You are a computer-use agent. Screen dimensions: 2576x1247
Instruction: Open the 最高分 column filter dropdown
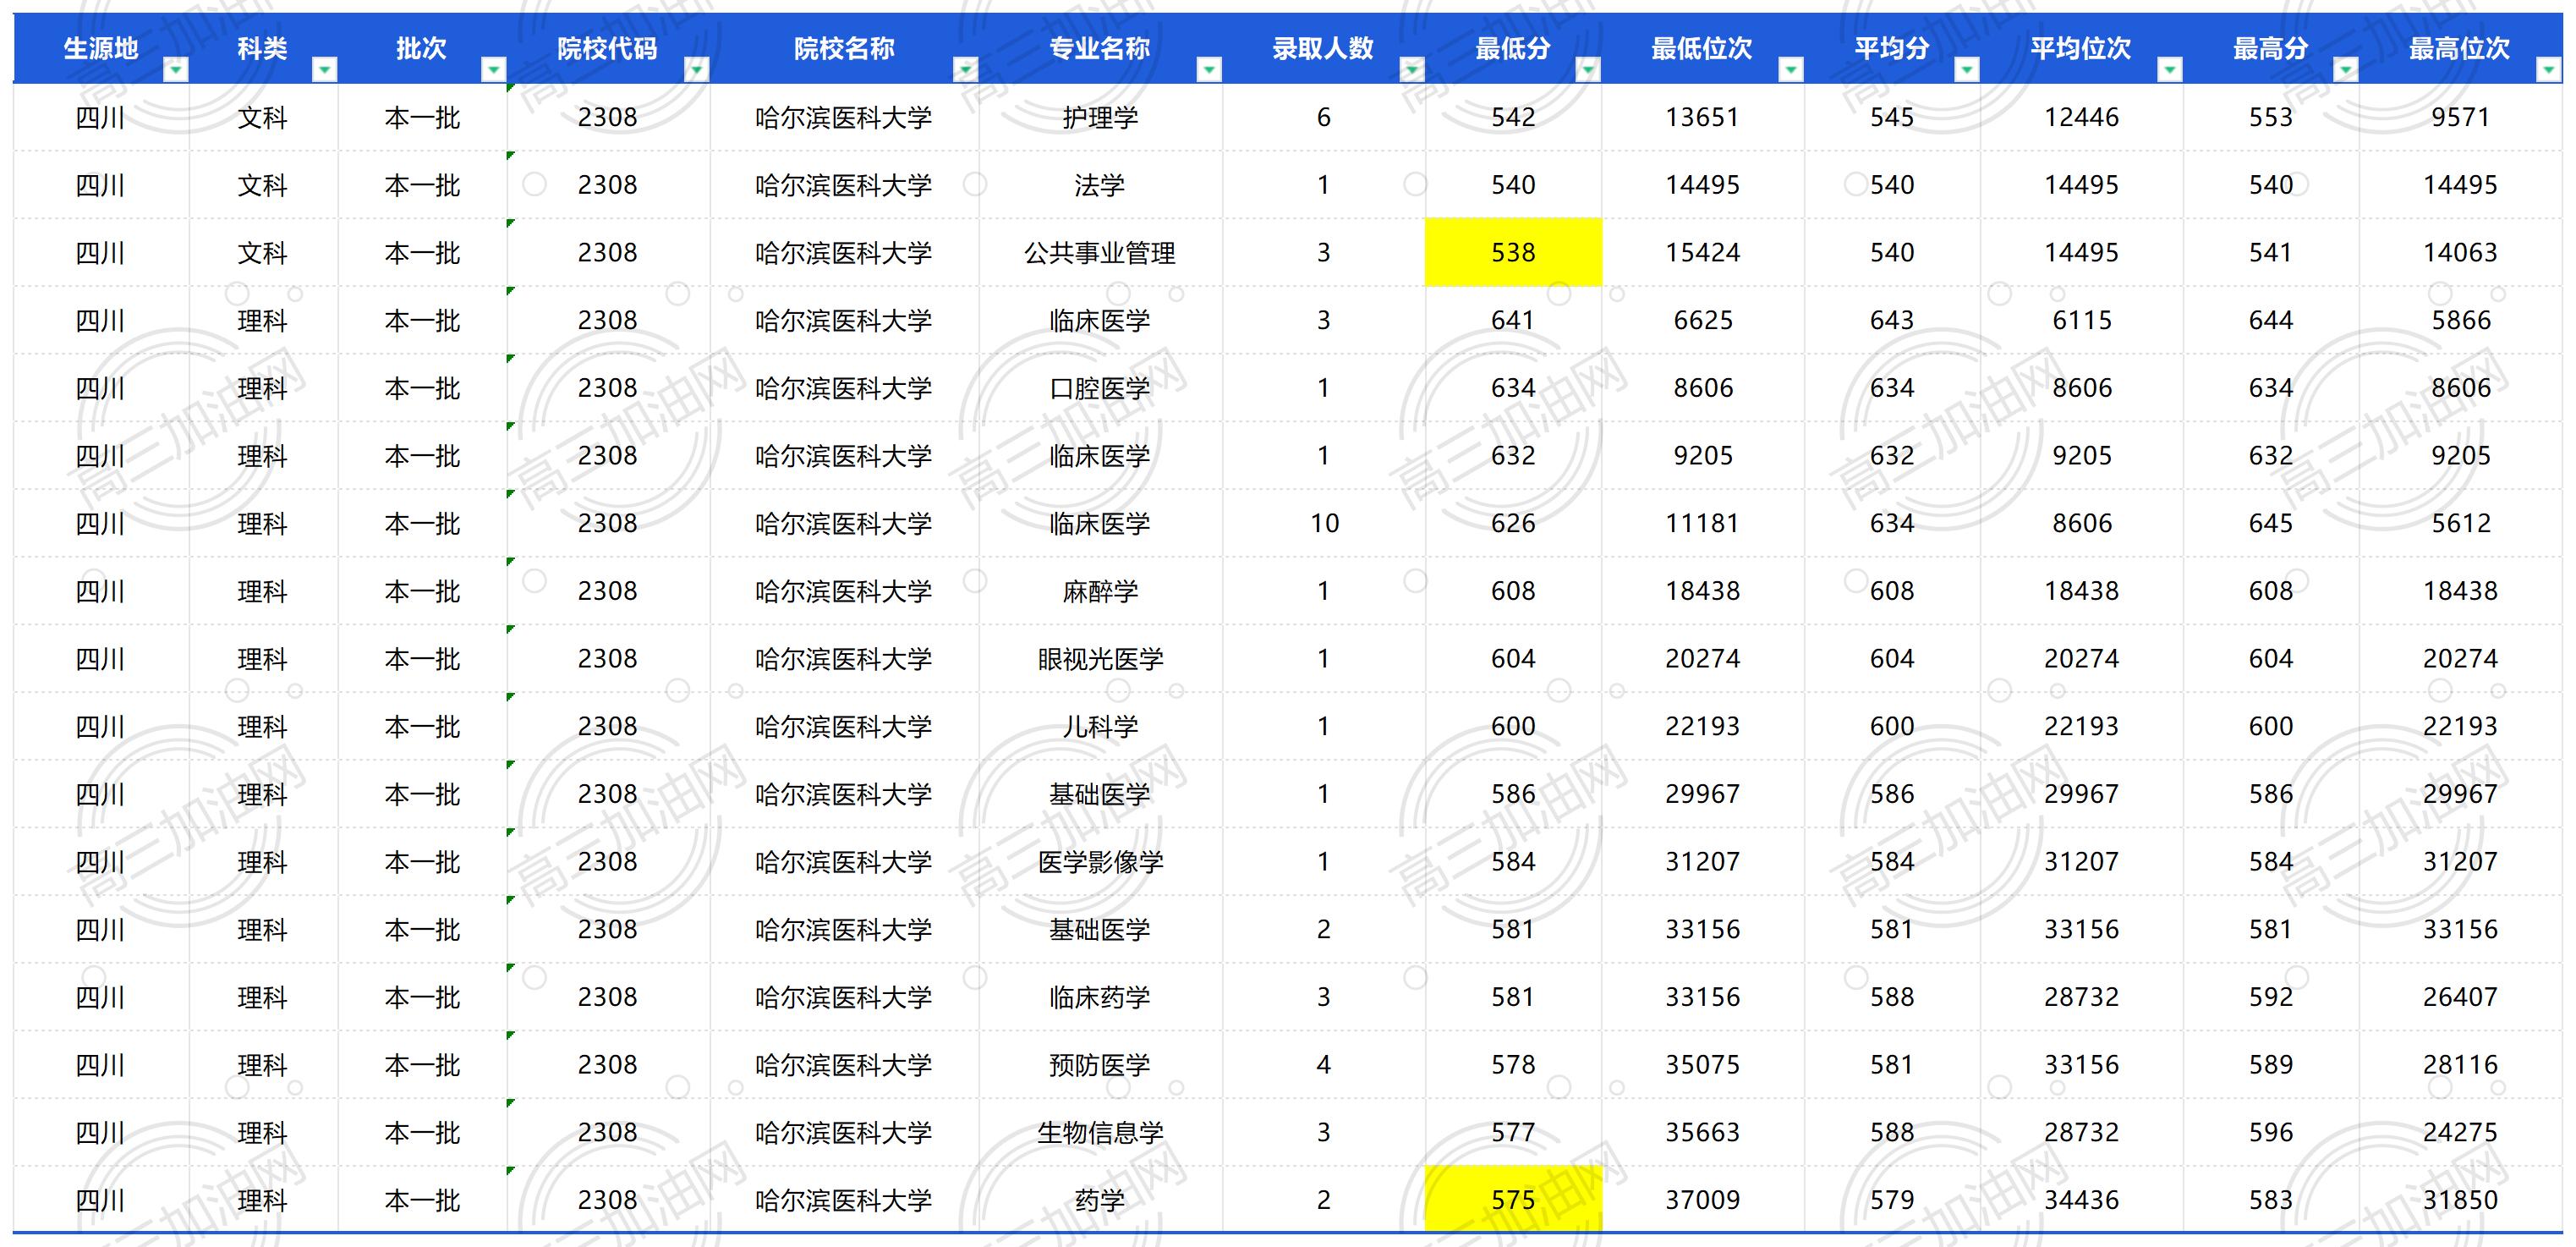click(2346, 69)
